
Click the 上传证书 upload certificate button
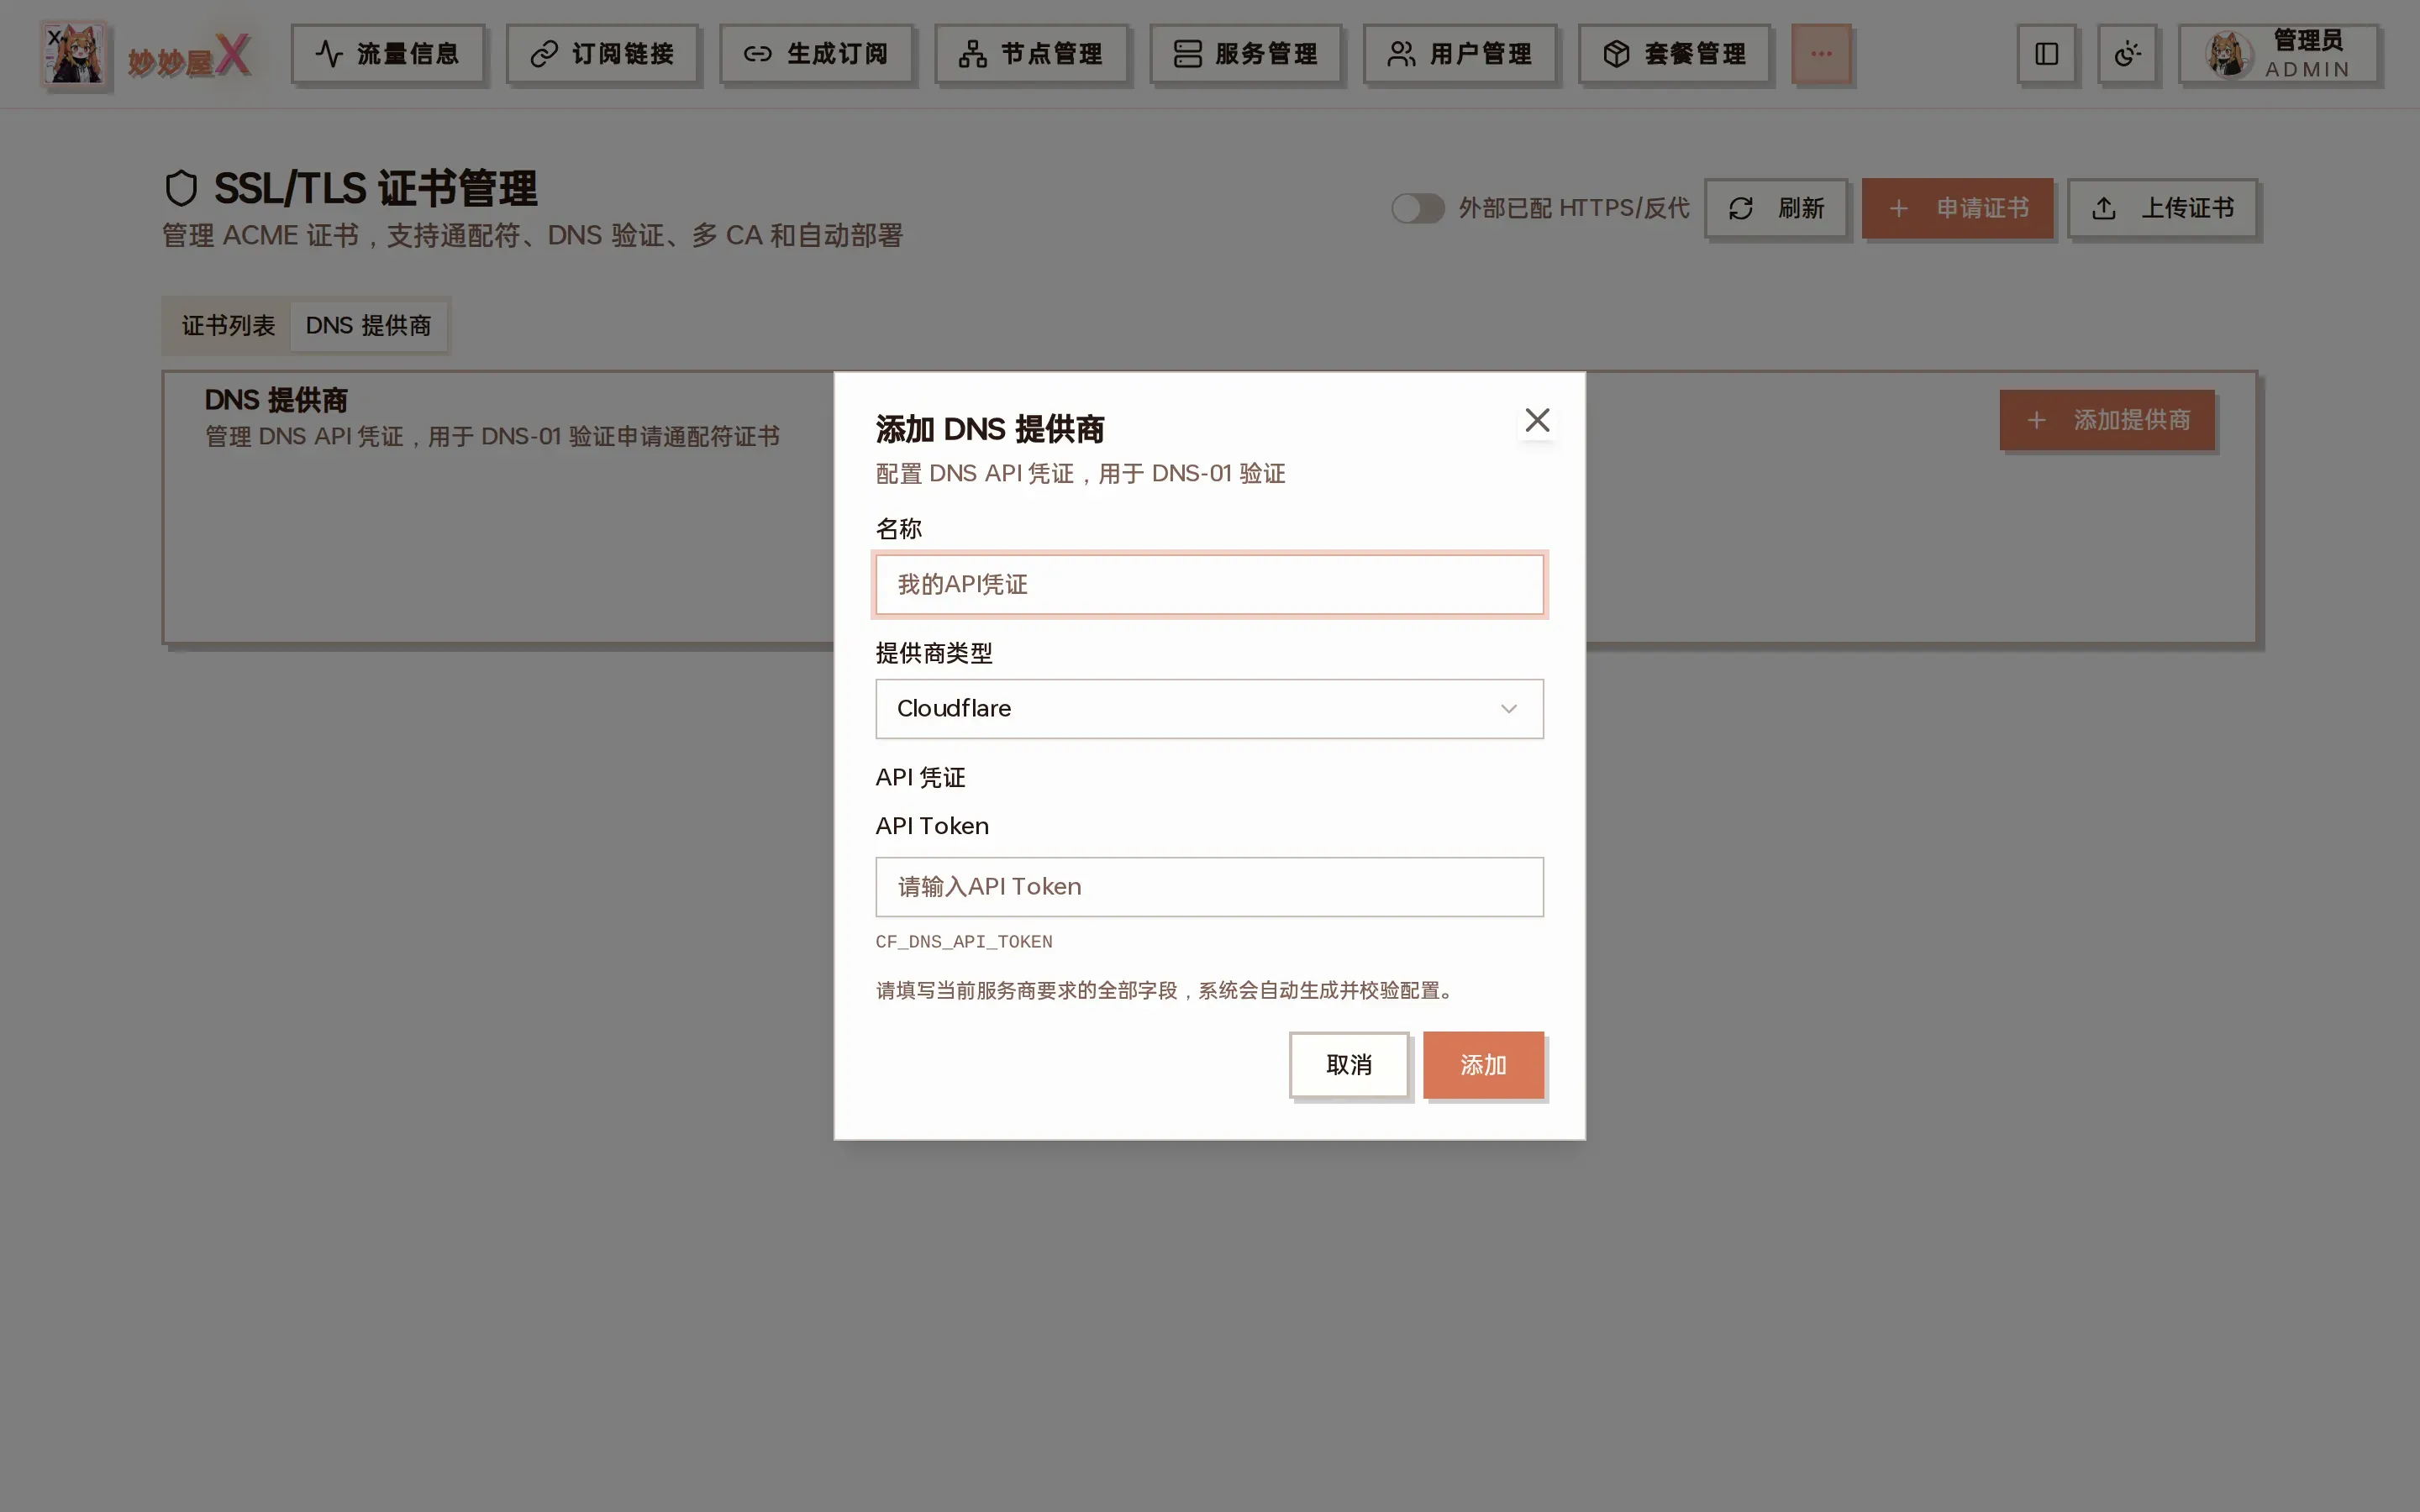[2162, 208]
